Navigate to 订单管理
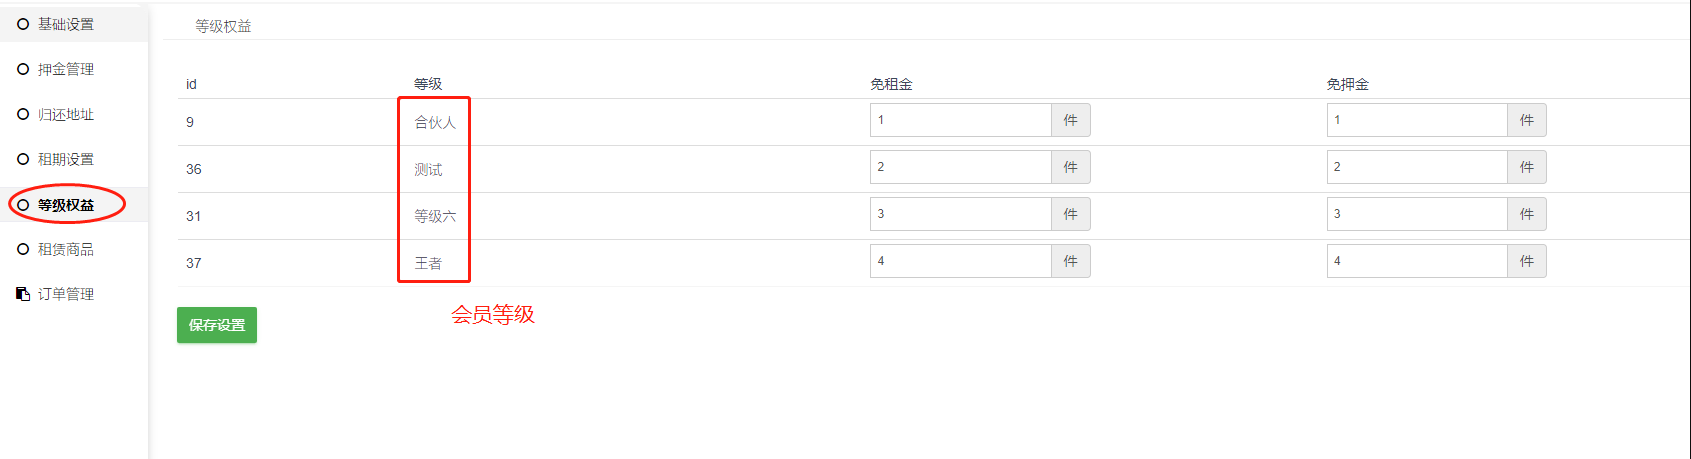This screenshot has height=459, width=1691. point(66,294)
